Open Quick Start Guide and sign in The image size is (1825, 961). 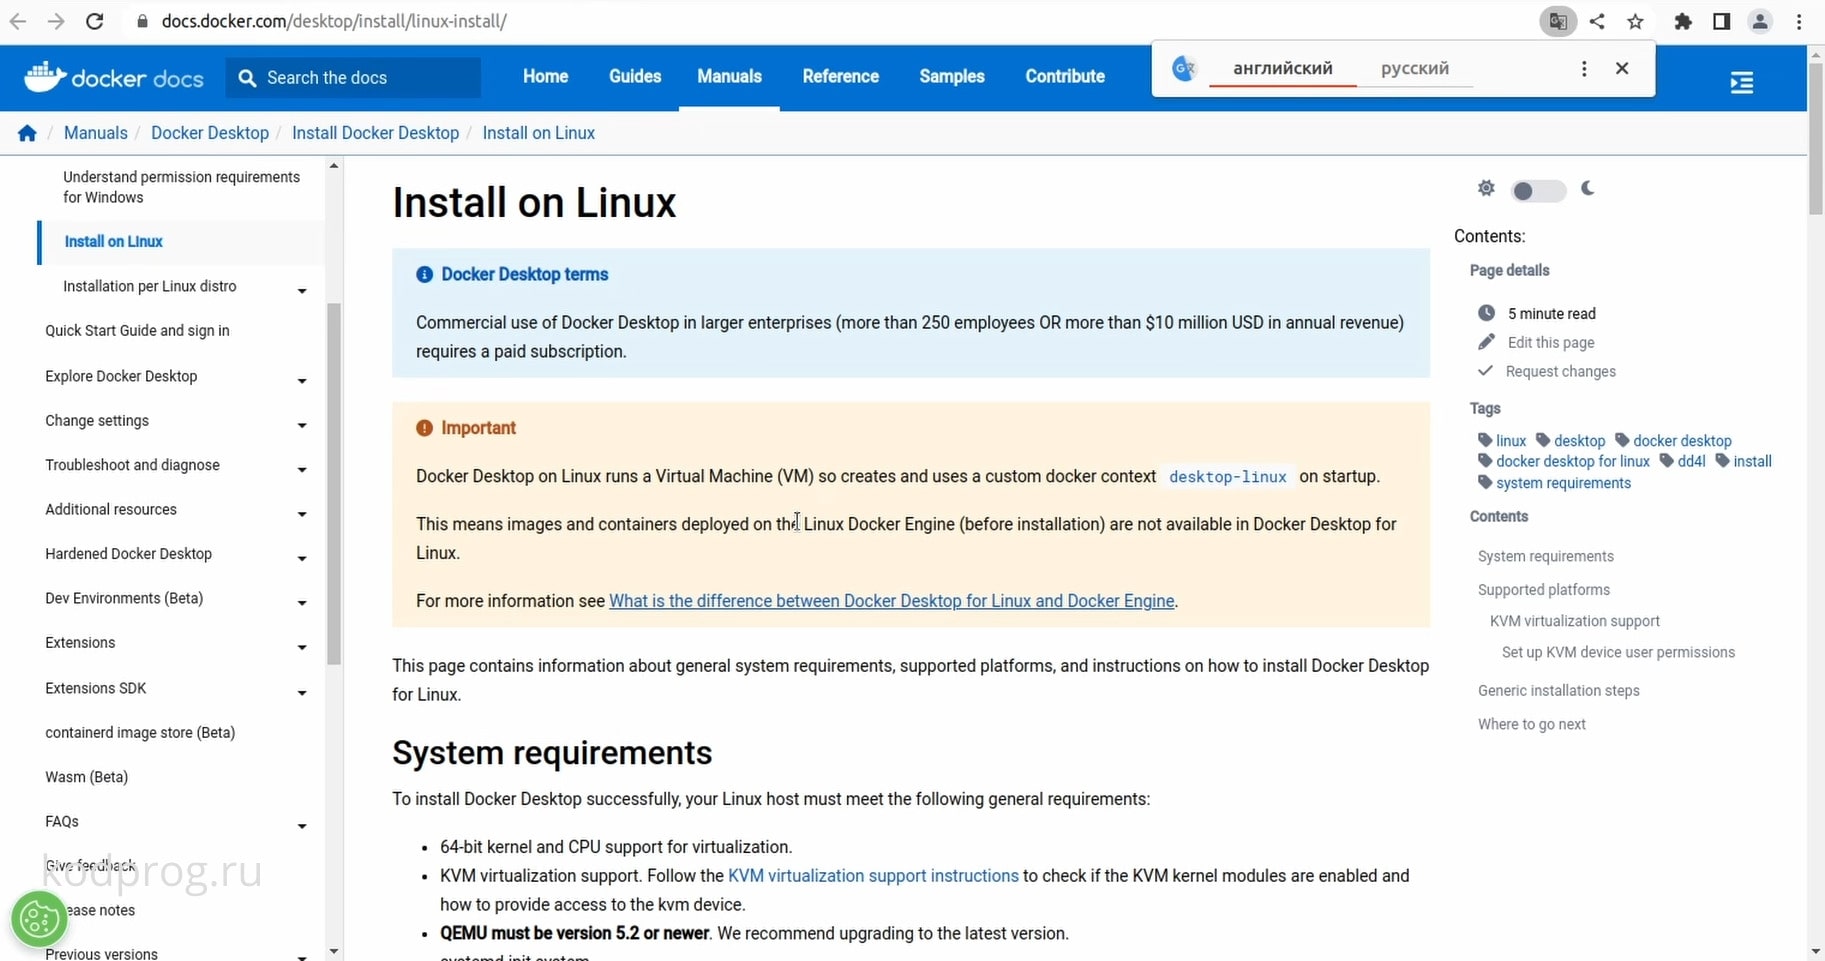[137, 331]
